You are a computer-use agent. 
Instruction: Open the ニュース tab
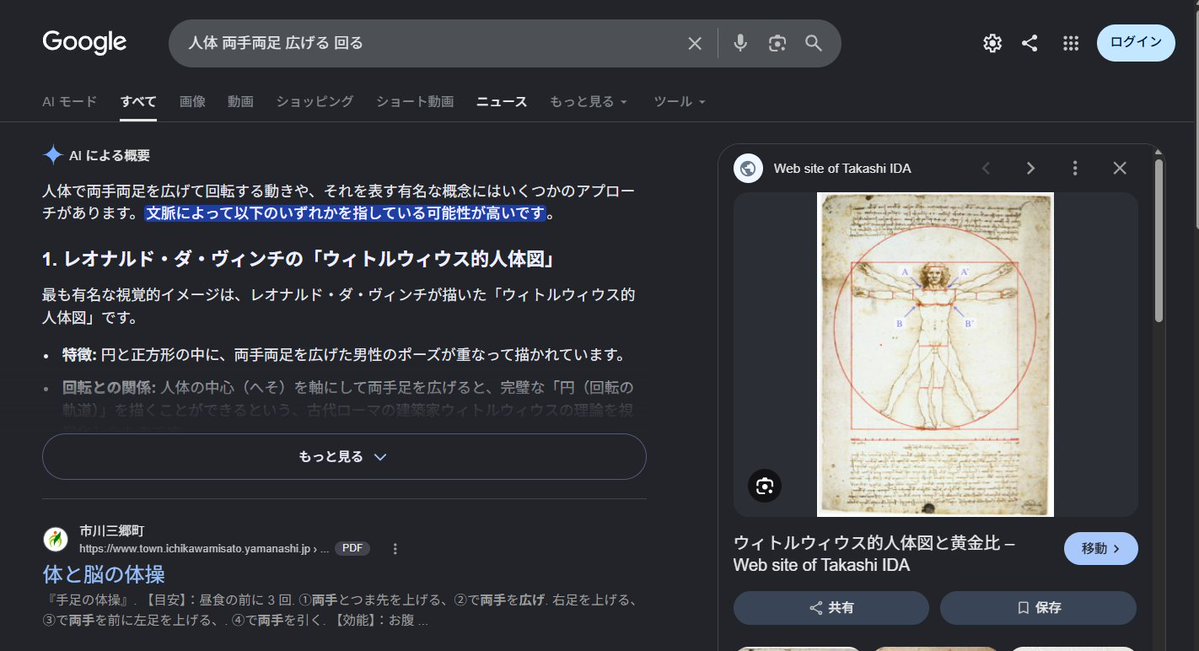(x=502, y=102)
